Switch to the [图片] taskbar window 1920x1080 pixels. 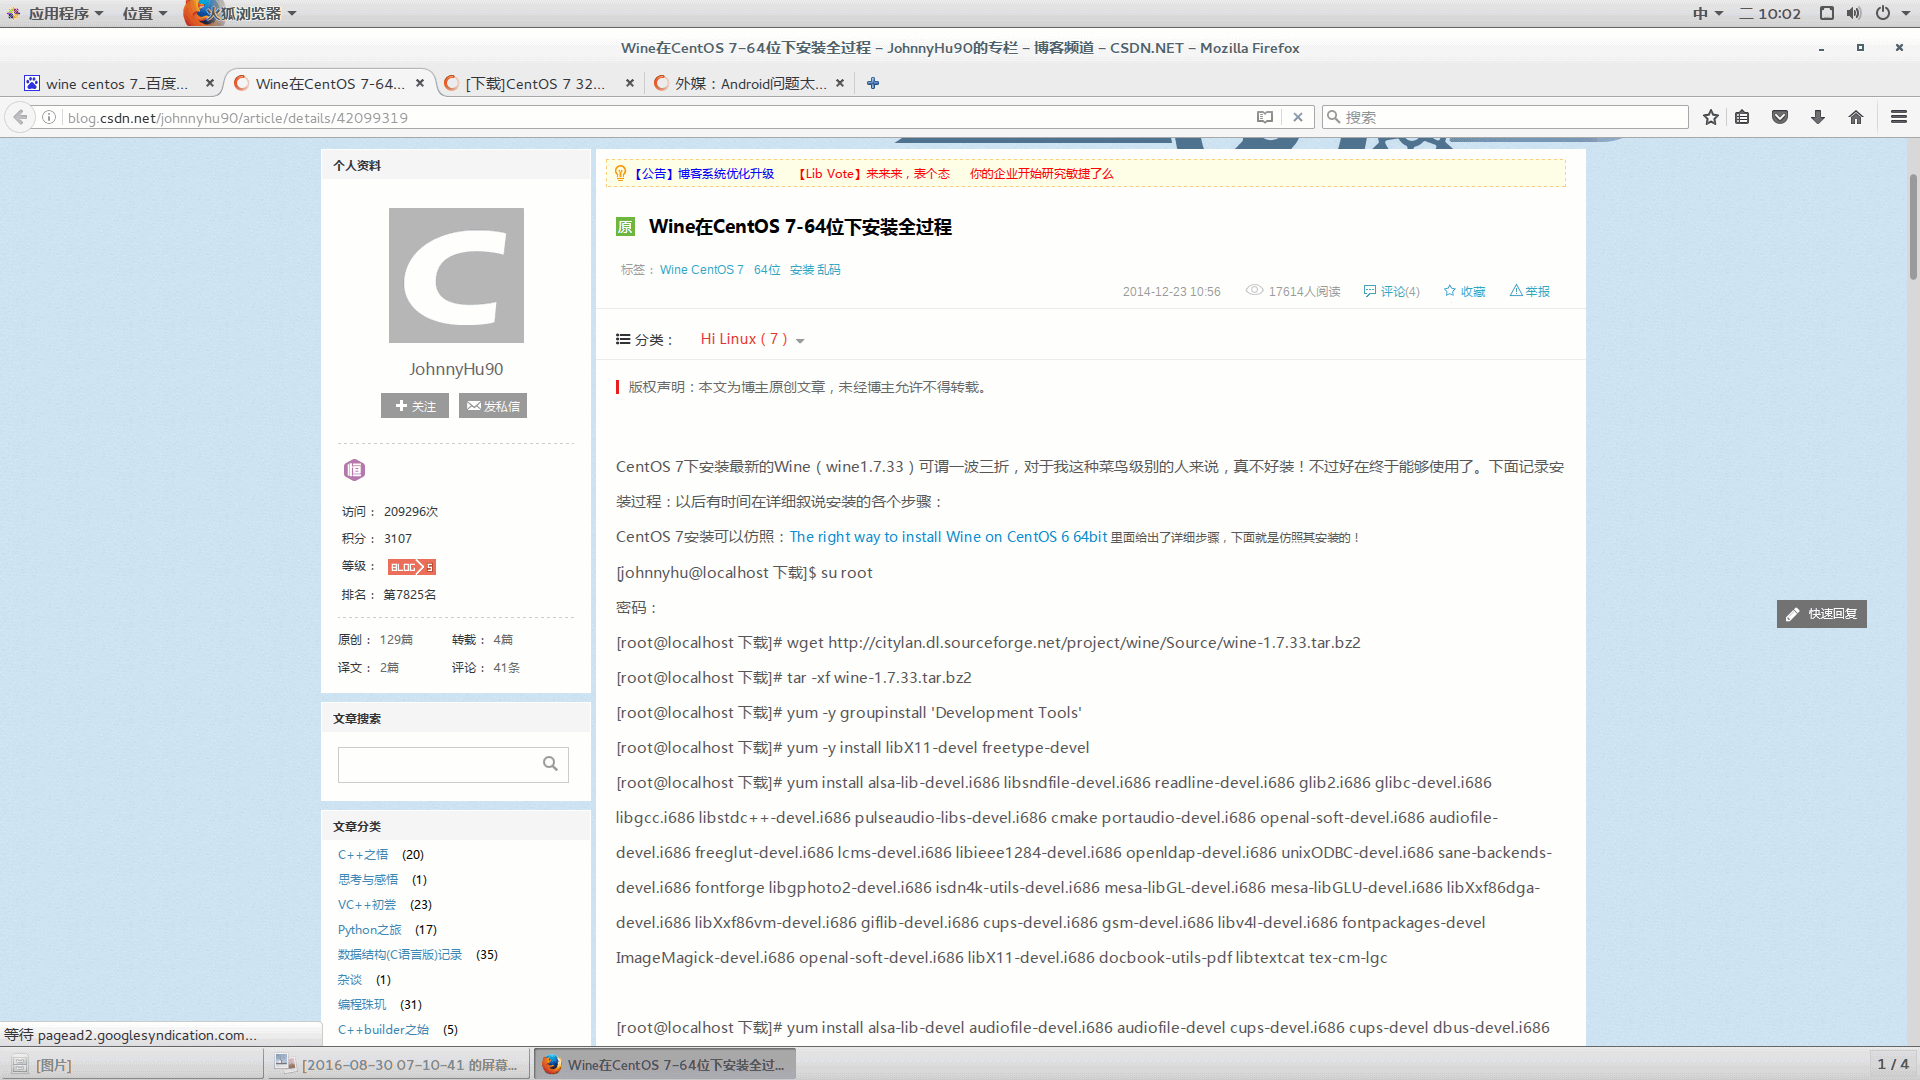(x=132, y=1064)
